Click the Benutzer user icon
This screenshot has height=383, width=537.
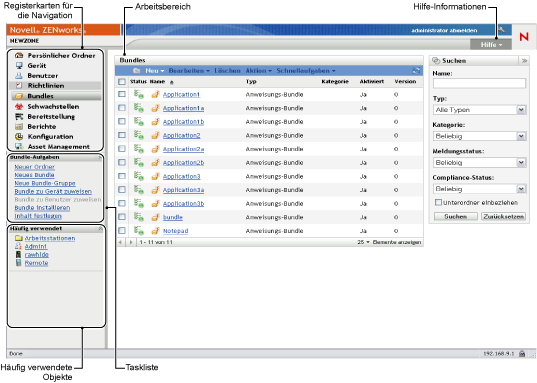coord(19,75)
